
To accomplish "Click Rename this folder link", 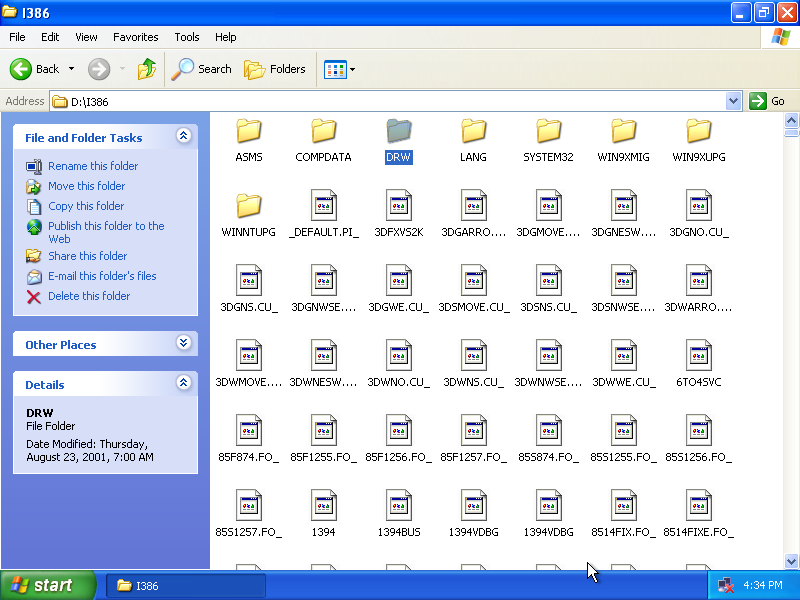I will [x=93, y=166].
